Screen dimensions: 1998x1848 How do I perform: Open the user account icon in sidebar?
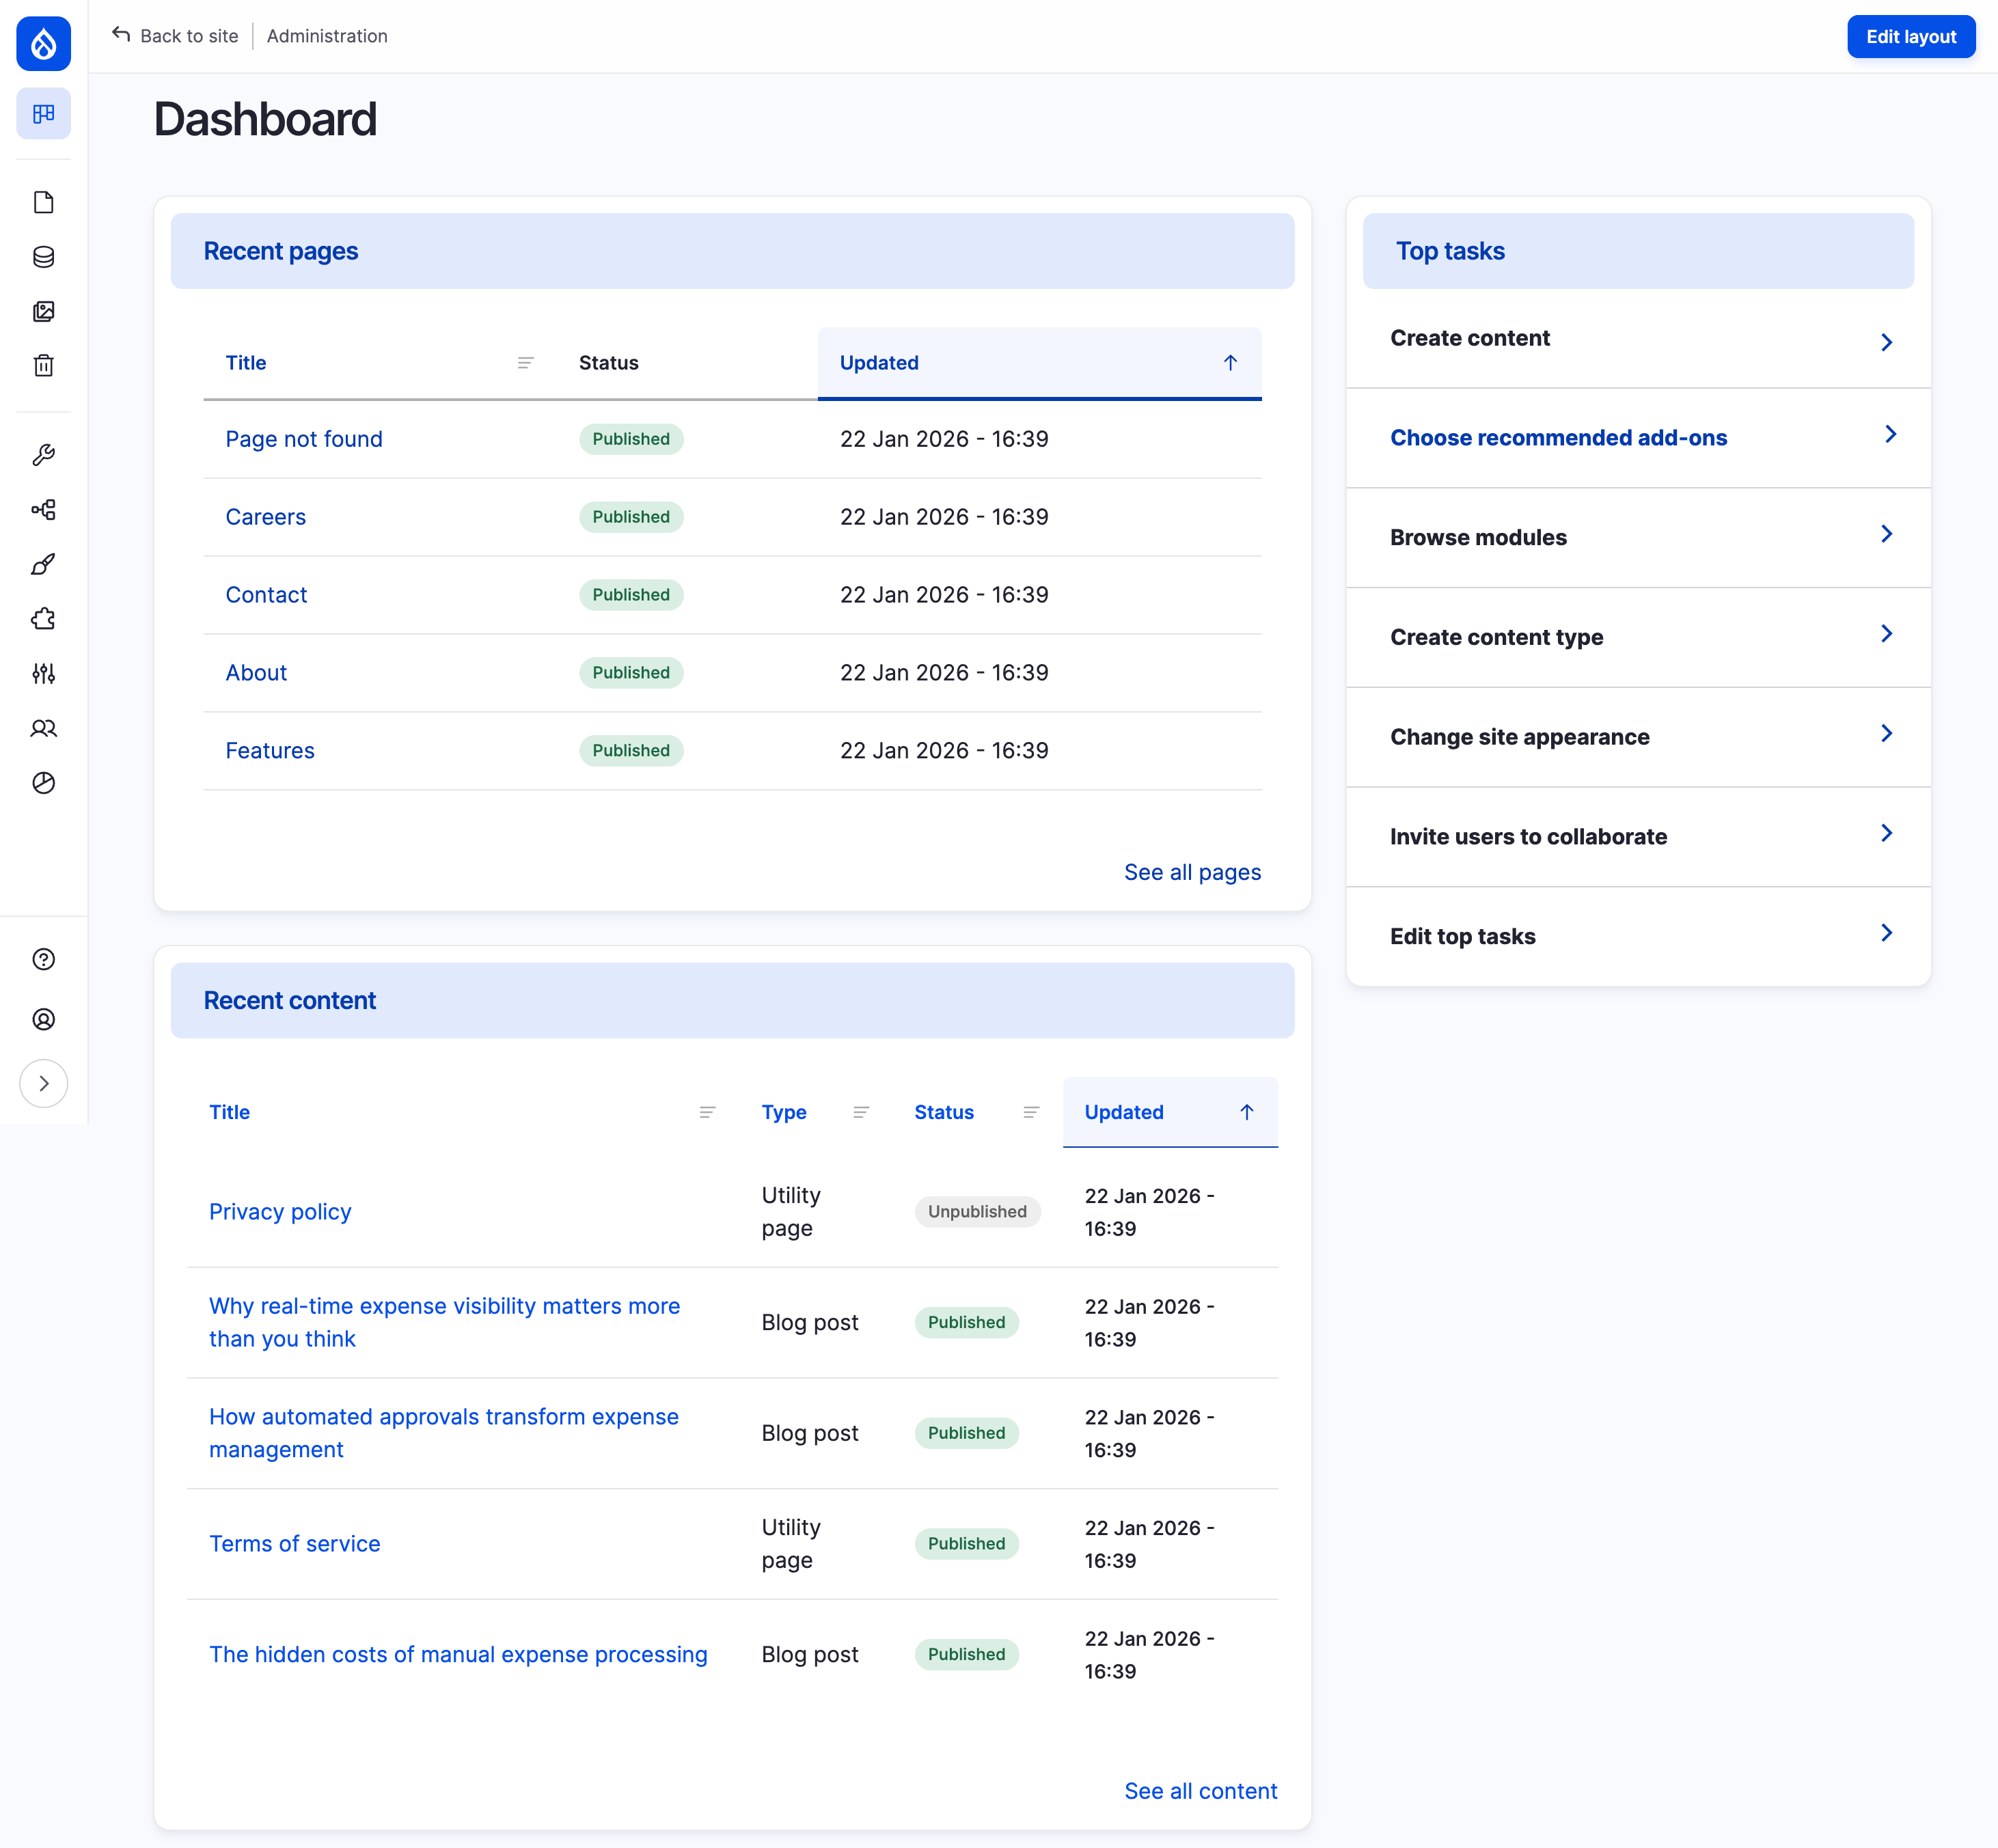[43, 1019]
